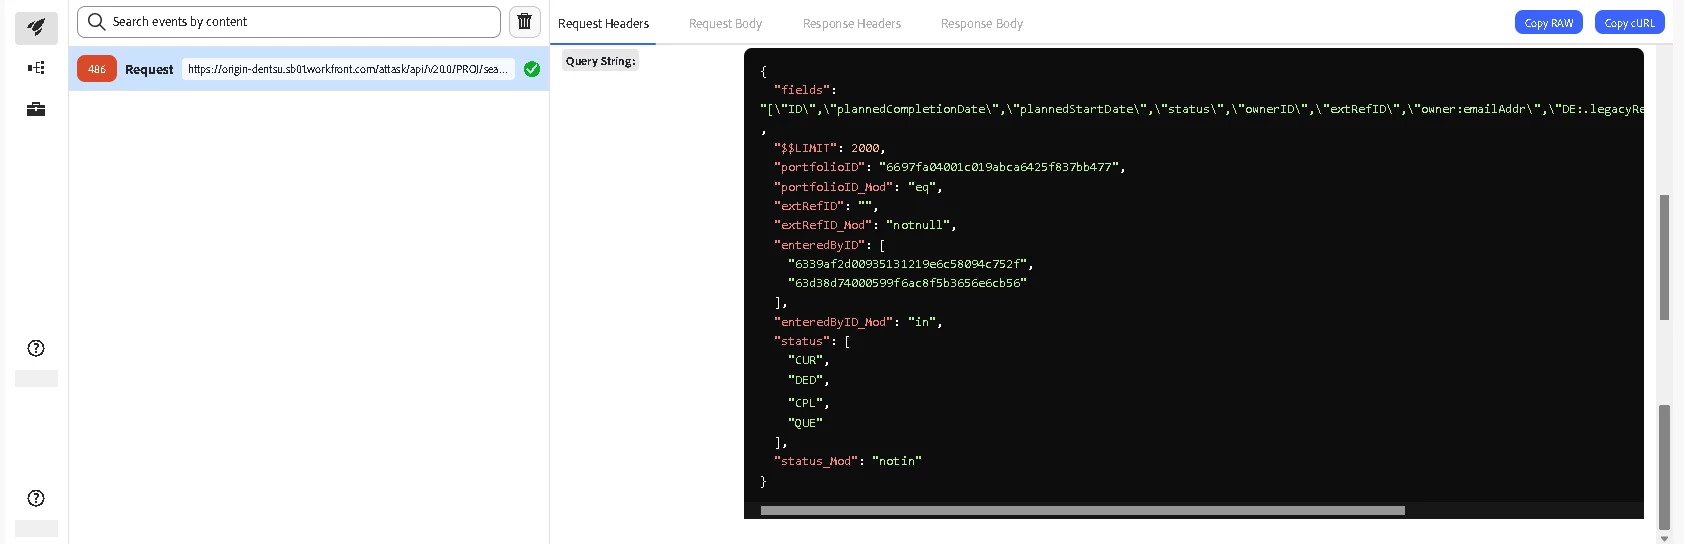
Task: Select the Request event row label
Action: pyautogui.click(x=149, y=69)
